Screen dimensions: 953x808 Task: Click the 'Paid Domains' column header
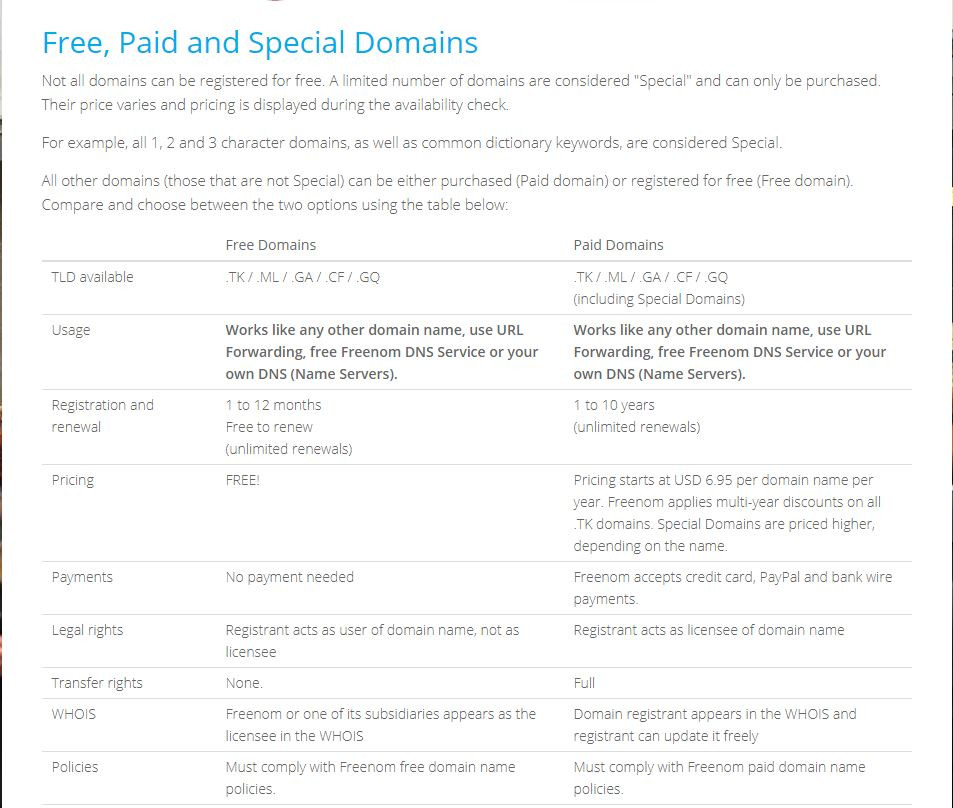pos(618,245)
